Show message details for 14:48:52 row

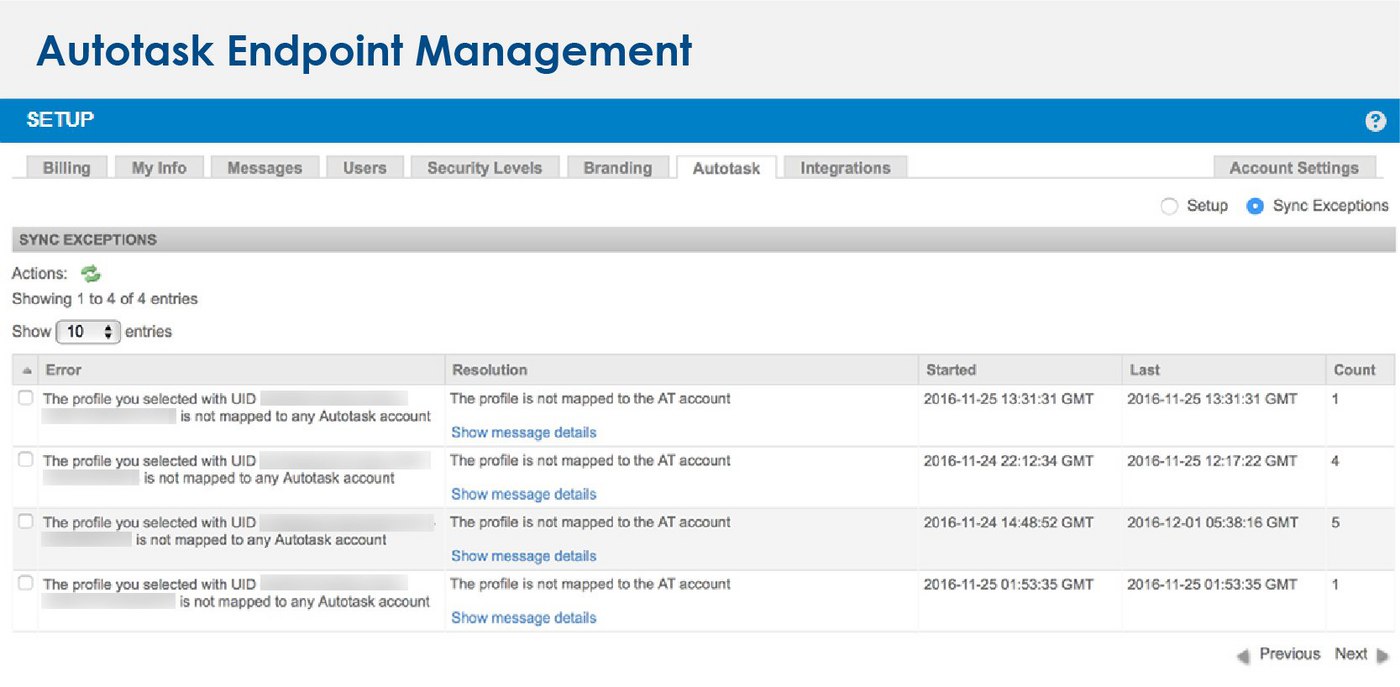[x=523, y=556]
